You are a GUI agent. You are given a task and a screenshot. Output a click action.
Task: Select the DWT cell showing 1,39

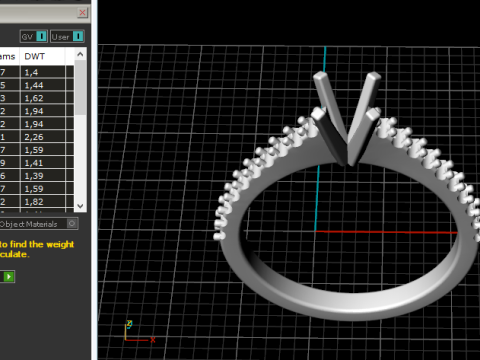43,176
